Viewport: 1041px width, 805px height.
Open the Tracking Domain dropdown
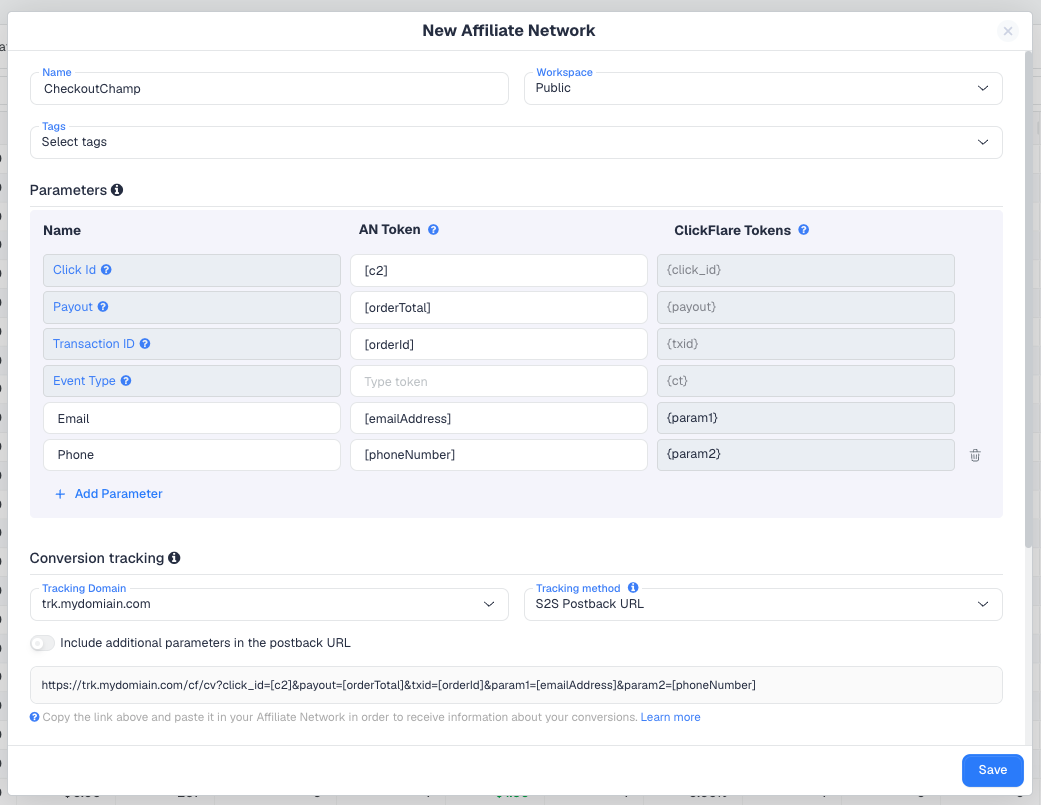[x=270, y=605]
